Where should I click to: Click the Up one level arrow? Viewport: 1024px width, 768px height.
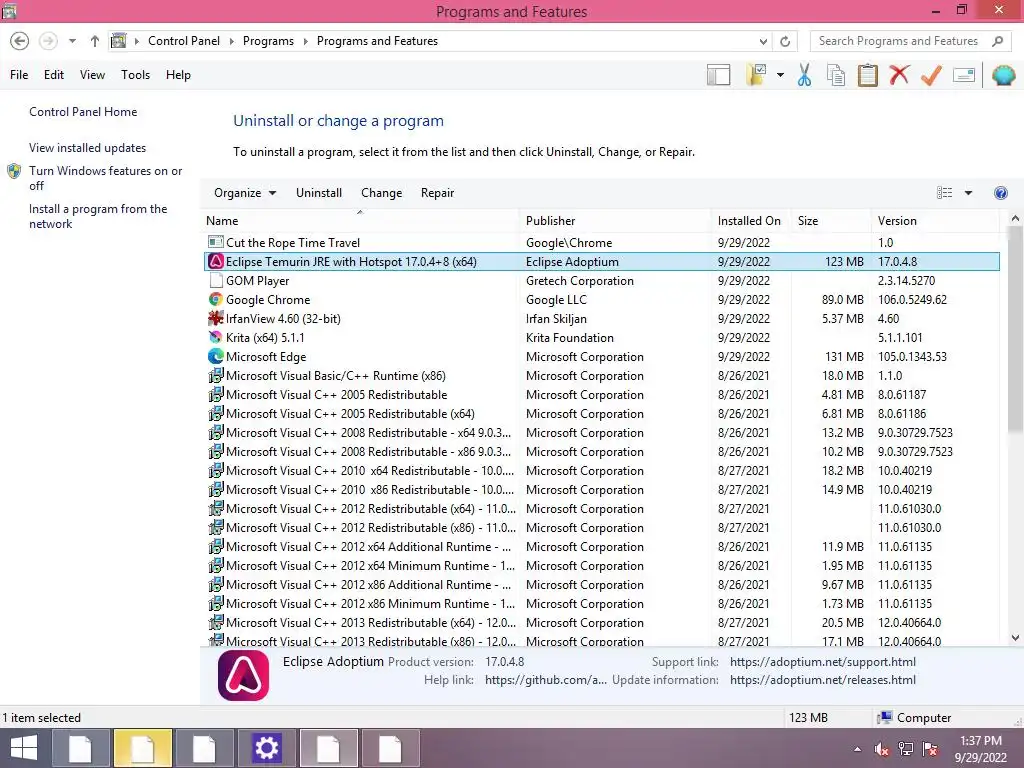point(95,41)
